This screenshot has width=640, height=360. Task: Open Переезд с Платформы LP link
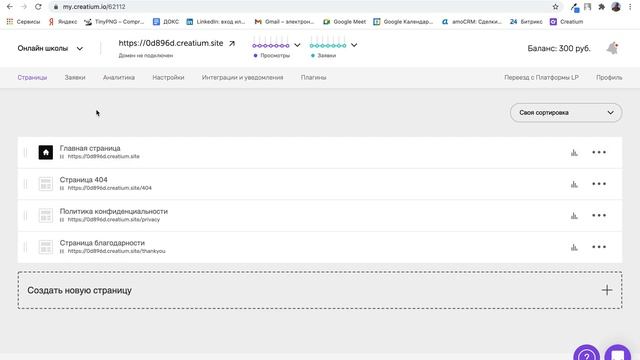(x=541, y=78)
